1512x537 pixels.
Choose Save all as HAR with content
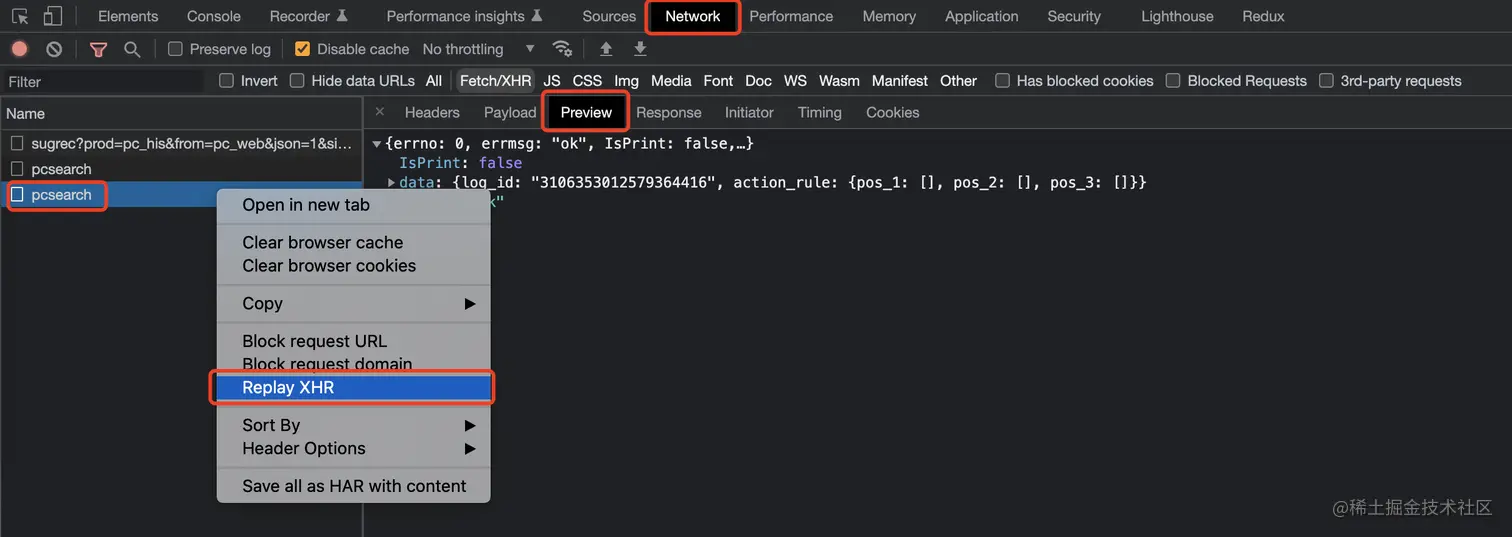coord(354,487)
